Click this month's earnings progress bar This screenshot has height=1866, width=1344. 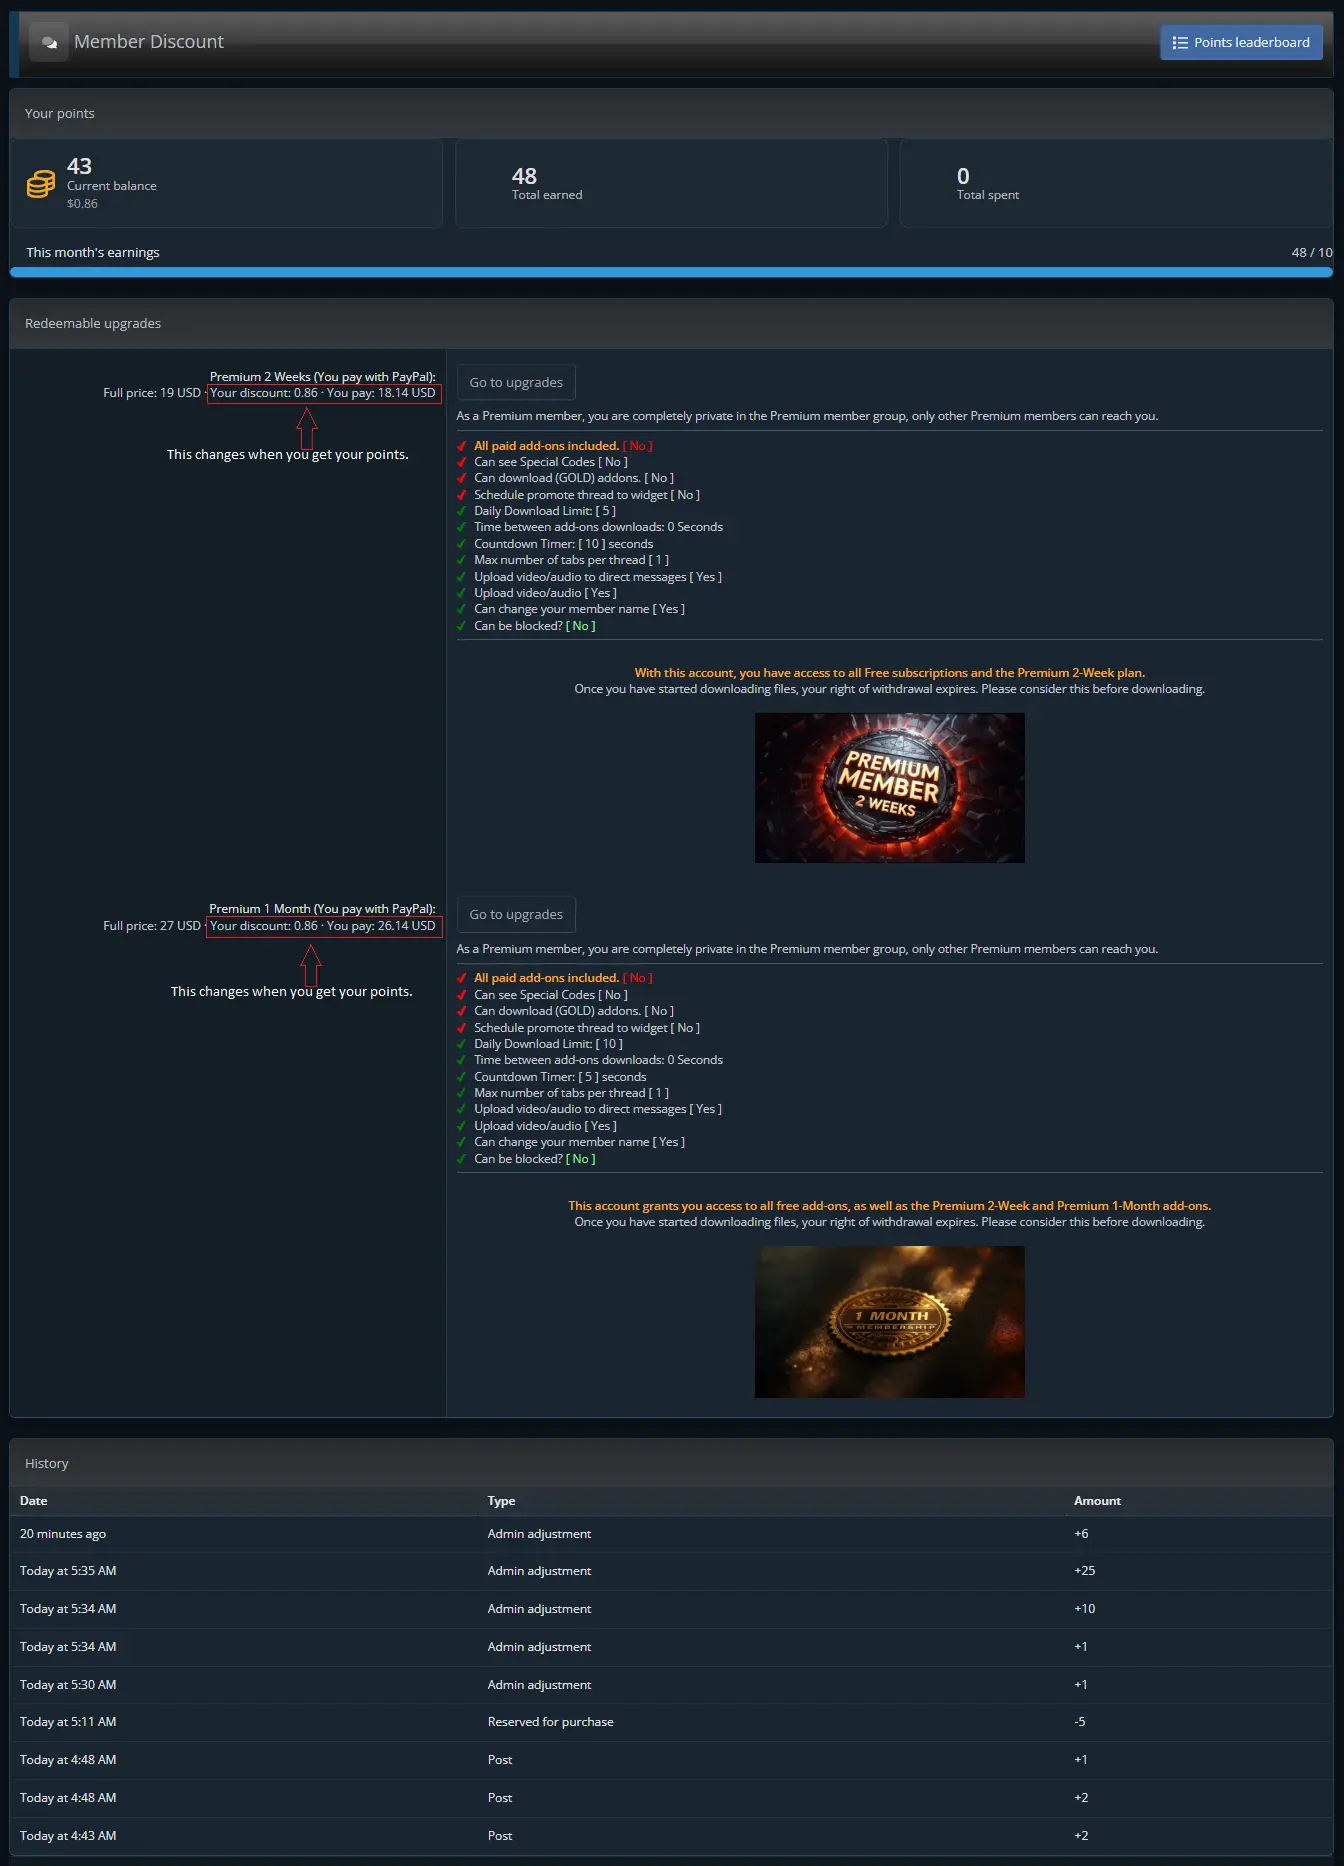point(671,272)
